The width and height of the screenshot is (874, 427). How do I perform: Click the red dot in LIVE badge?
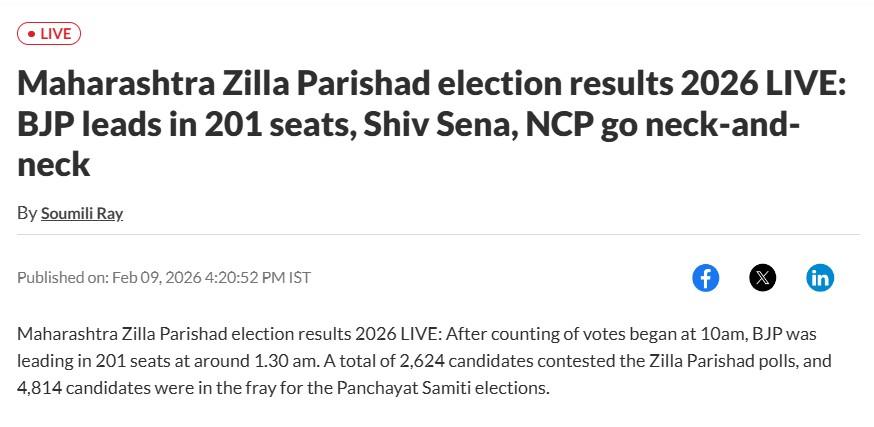click(31, 34)
